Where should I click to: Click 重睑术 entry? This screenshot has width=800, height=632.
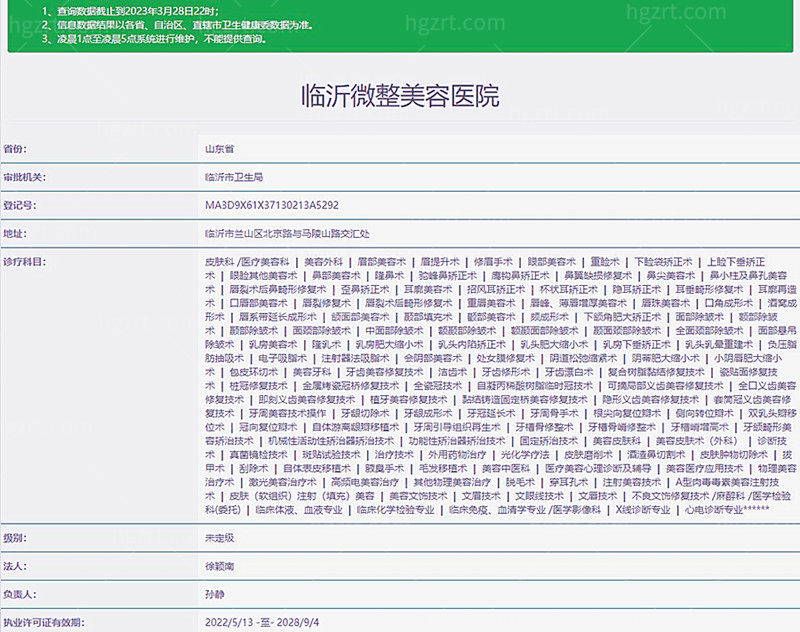[x=605, y=262]
